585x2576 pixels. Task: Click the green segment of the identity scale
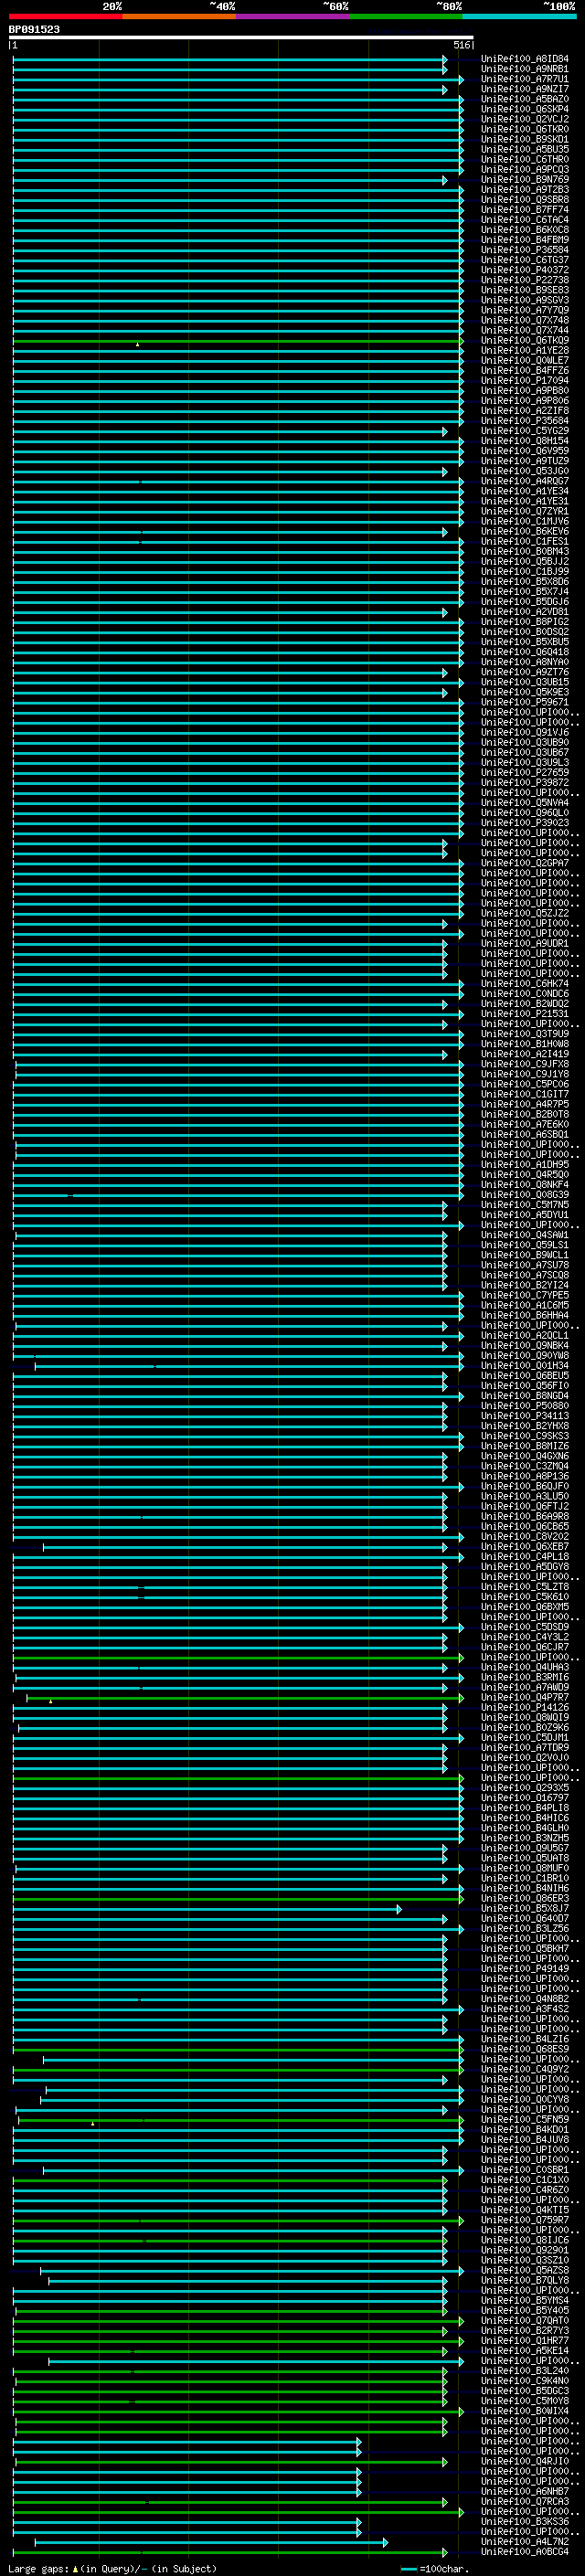[406, 16]
